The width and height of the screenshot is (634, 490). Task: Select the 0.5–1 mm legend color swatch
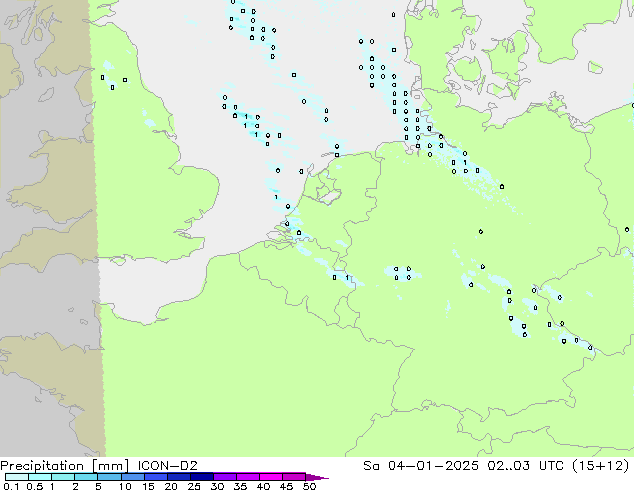(x=40, y=477)
